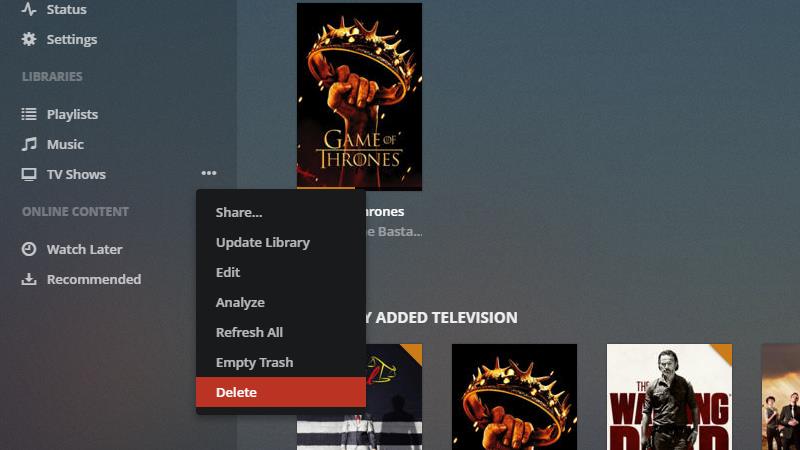800x450 pixels.
Task: Open the Recommended sidebar label
Action: tap(94, 280)
